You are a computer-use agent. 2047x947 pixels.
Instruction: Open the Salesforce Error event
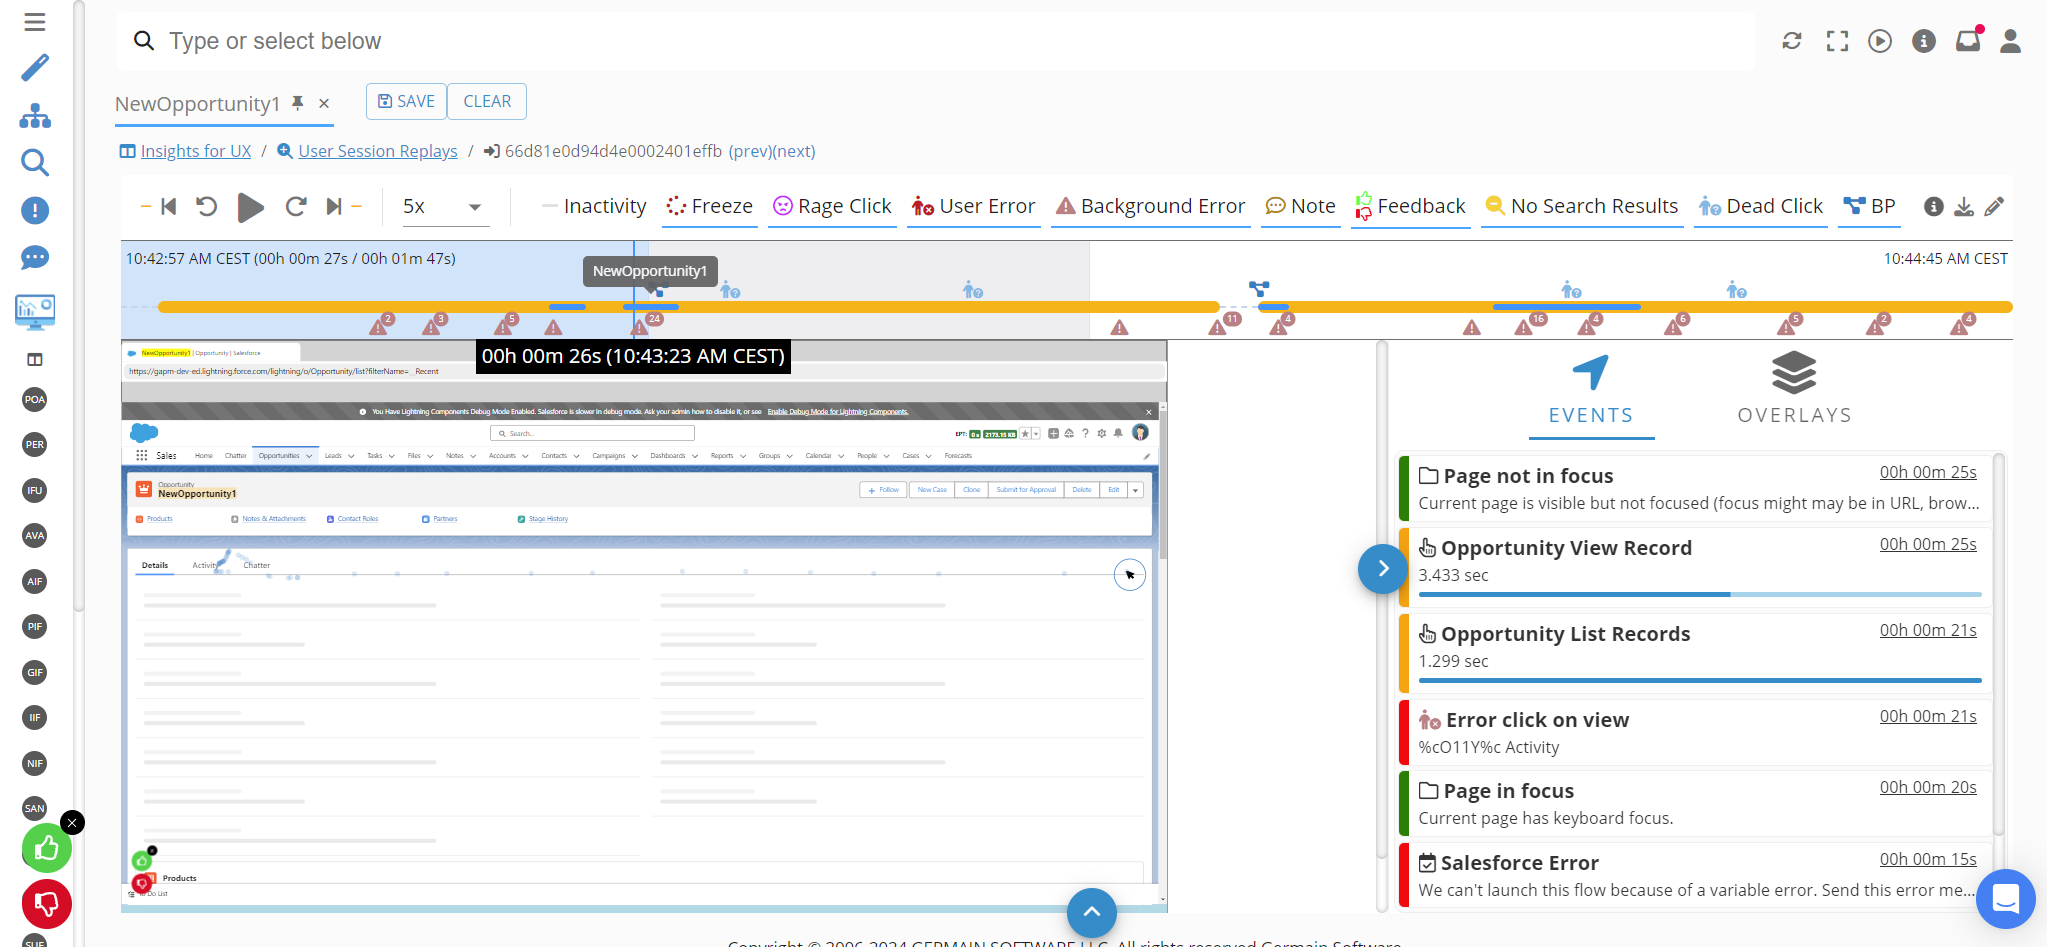click(x=1696, y=875)
